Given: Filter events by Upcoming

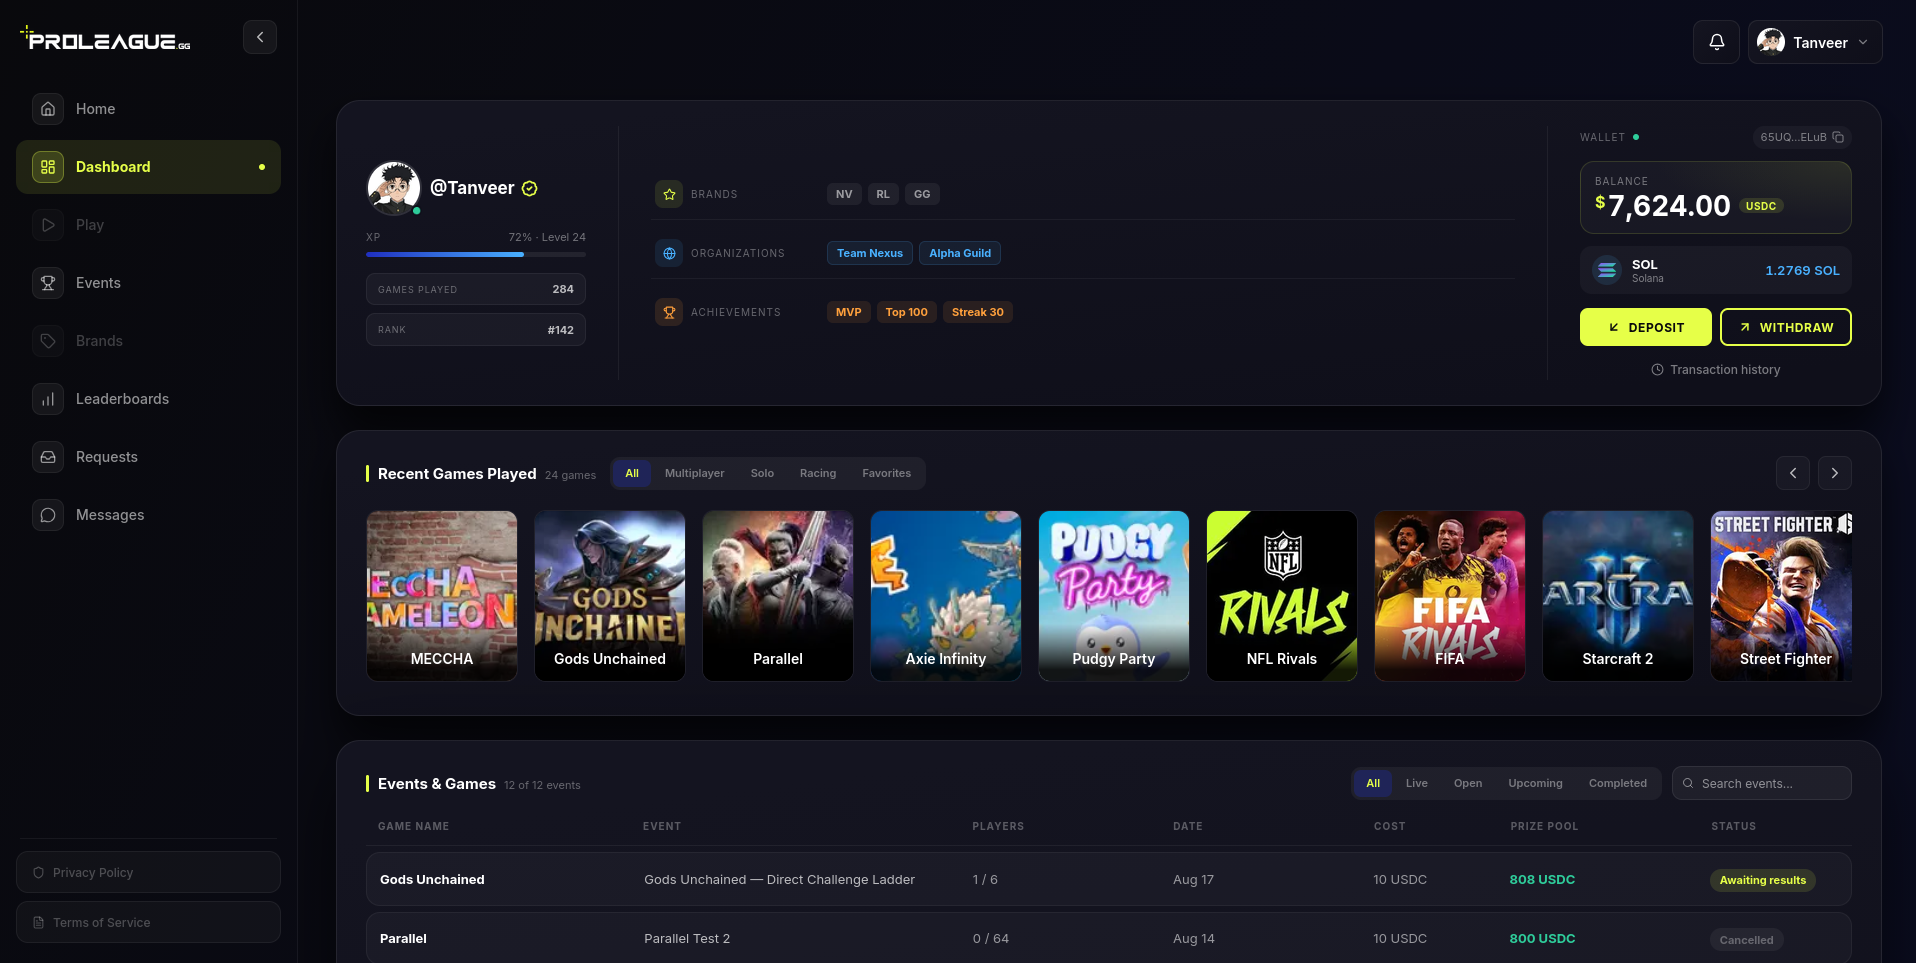Looking at the screenshot, I should 1535,783.
